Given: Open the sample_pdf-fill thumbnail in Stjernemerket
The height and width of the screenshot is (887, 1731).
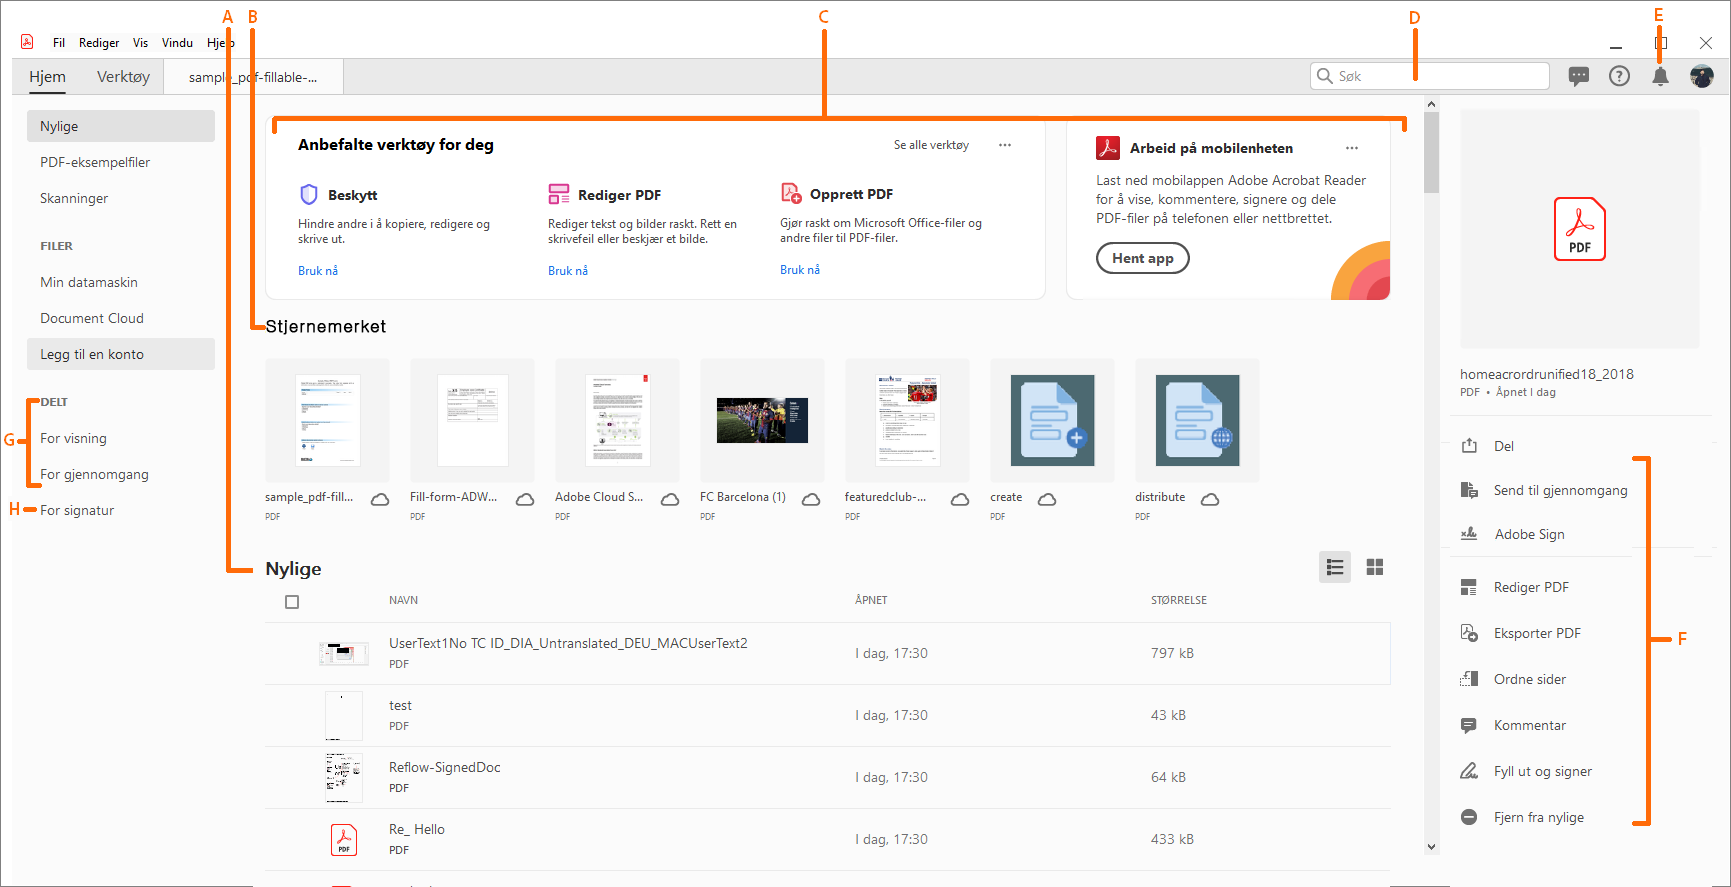Looking at the screenshot, I should pyautogui.click(x=327, y=420).
